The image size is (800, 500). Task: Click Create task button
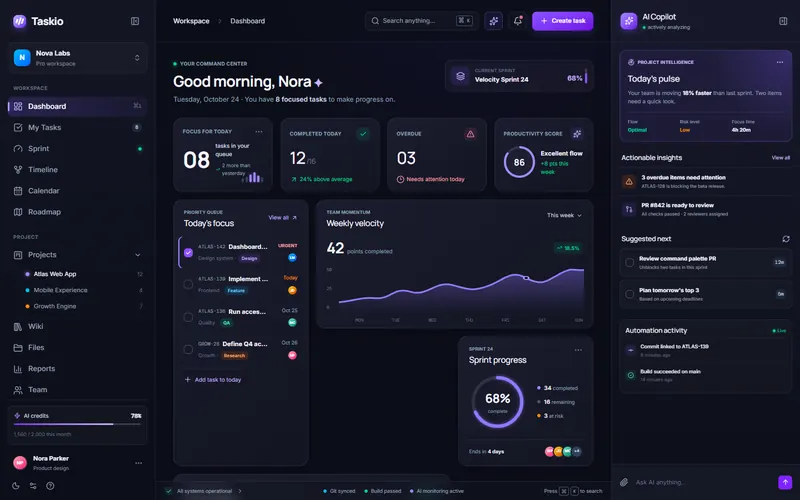(x=562, y=21)
